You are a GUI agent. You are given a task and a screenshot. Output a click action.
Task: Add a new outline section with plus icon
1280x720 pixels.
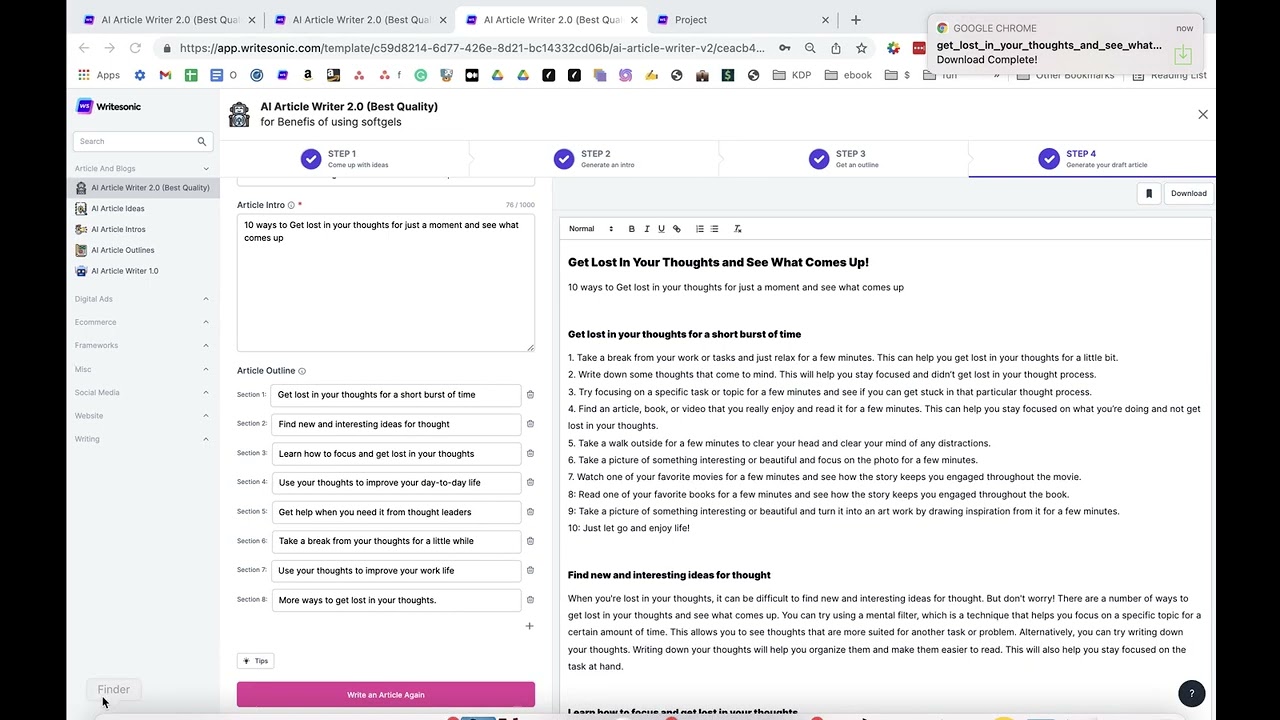pos(529,626)
